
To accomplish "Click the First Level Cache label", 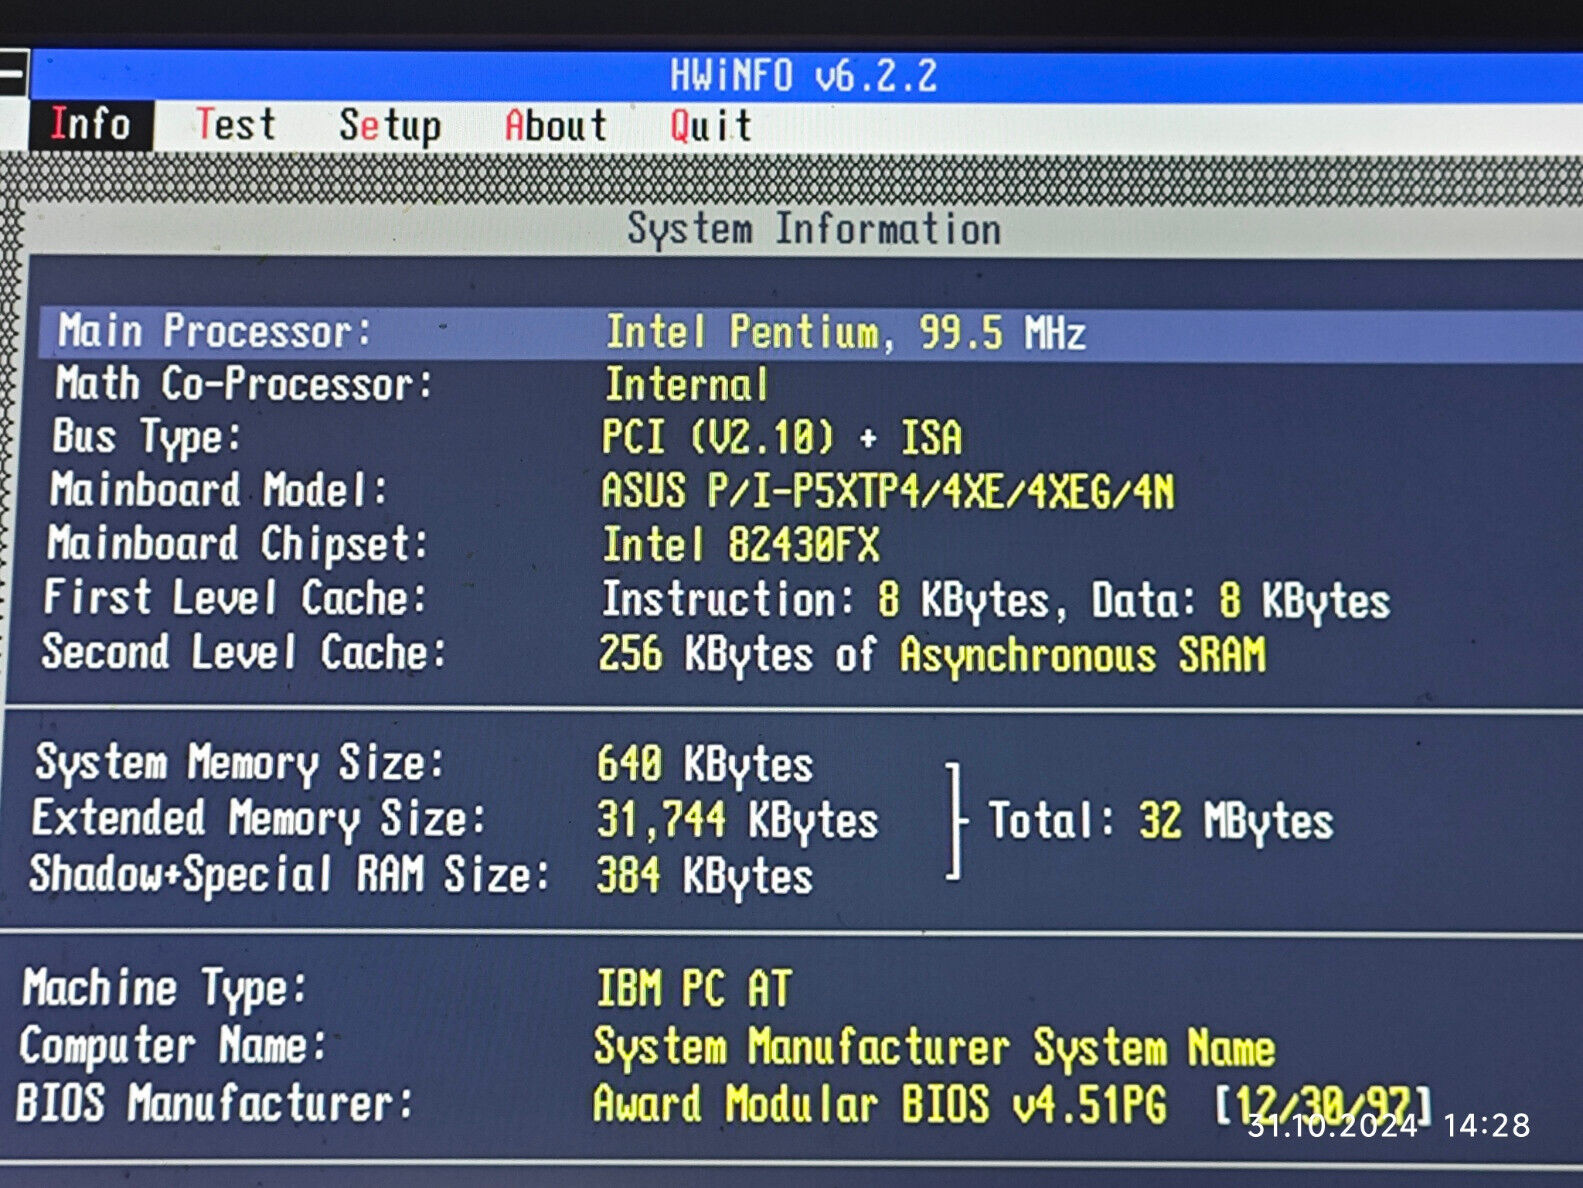I will [235, 598].
